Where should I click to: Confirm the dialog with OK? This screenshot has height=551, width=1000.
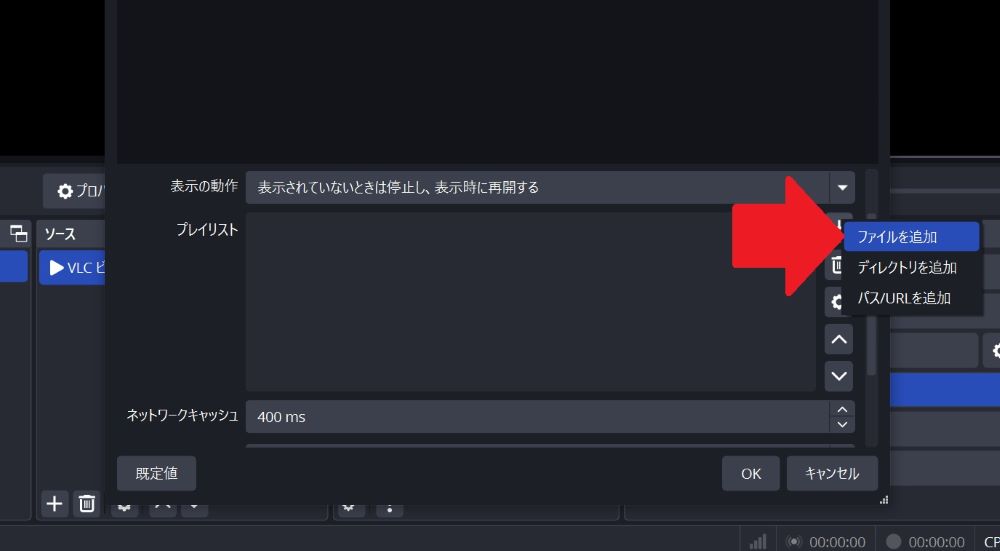click(751, 474)
